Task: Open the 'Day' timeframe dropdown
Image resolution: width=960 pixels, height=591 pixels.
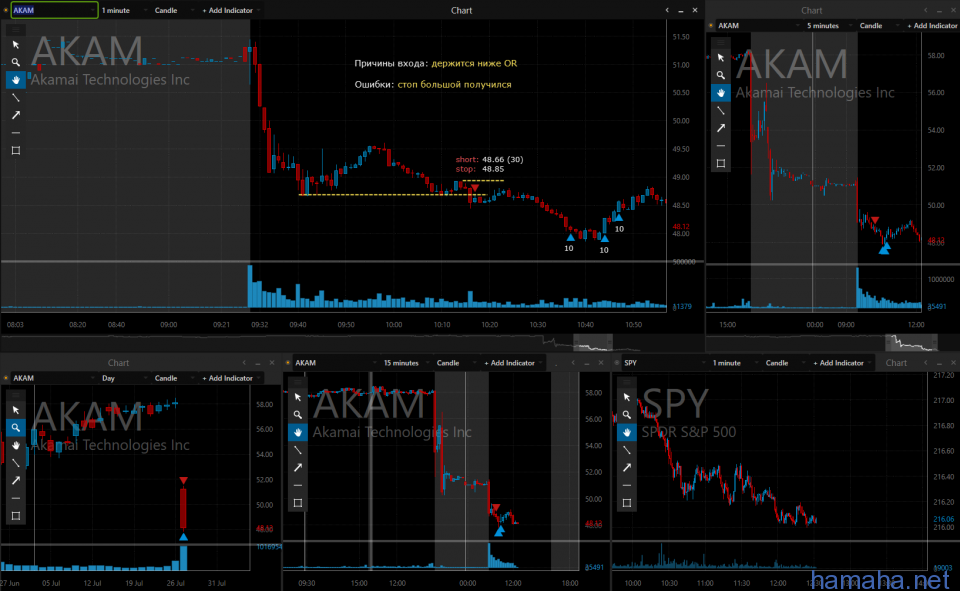Action: pyautogui.click(x=123, y=378)
